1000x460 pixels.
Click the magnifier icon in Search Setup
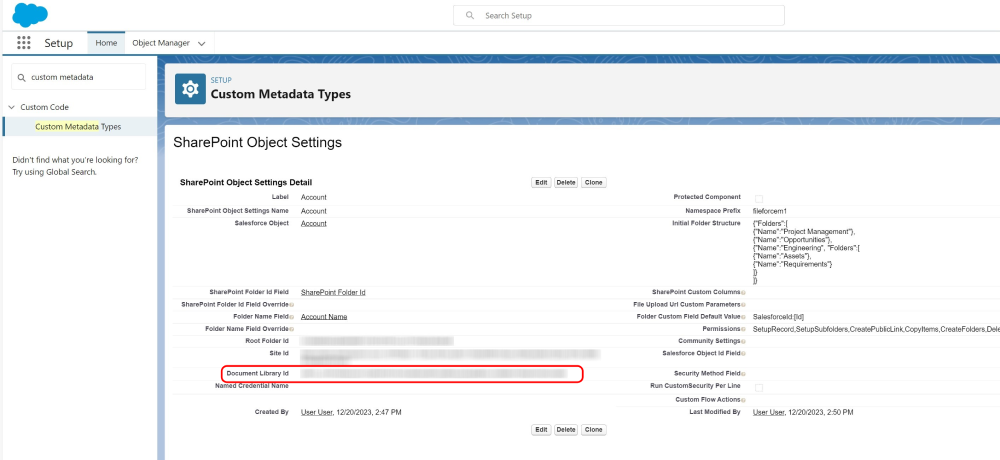[470, 15]
